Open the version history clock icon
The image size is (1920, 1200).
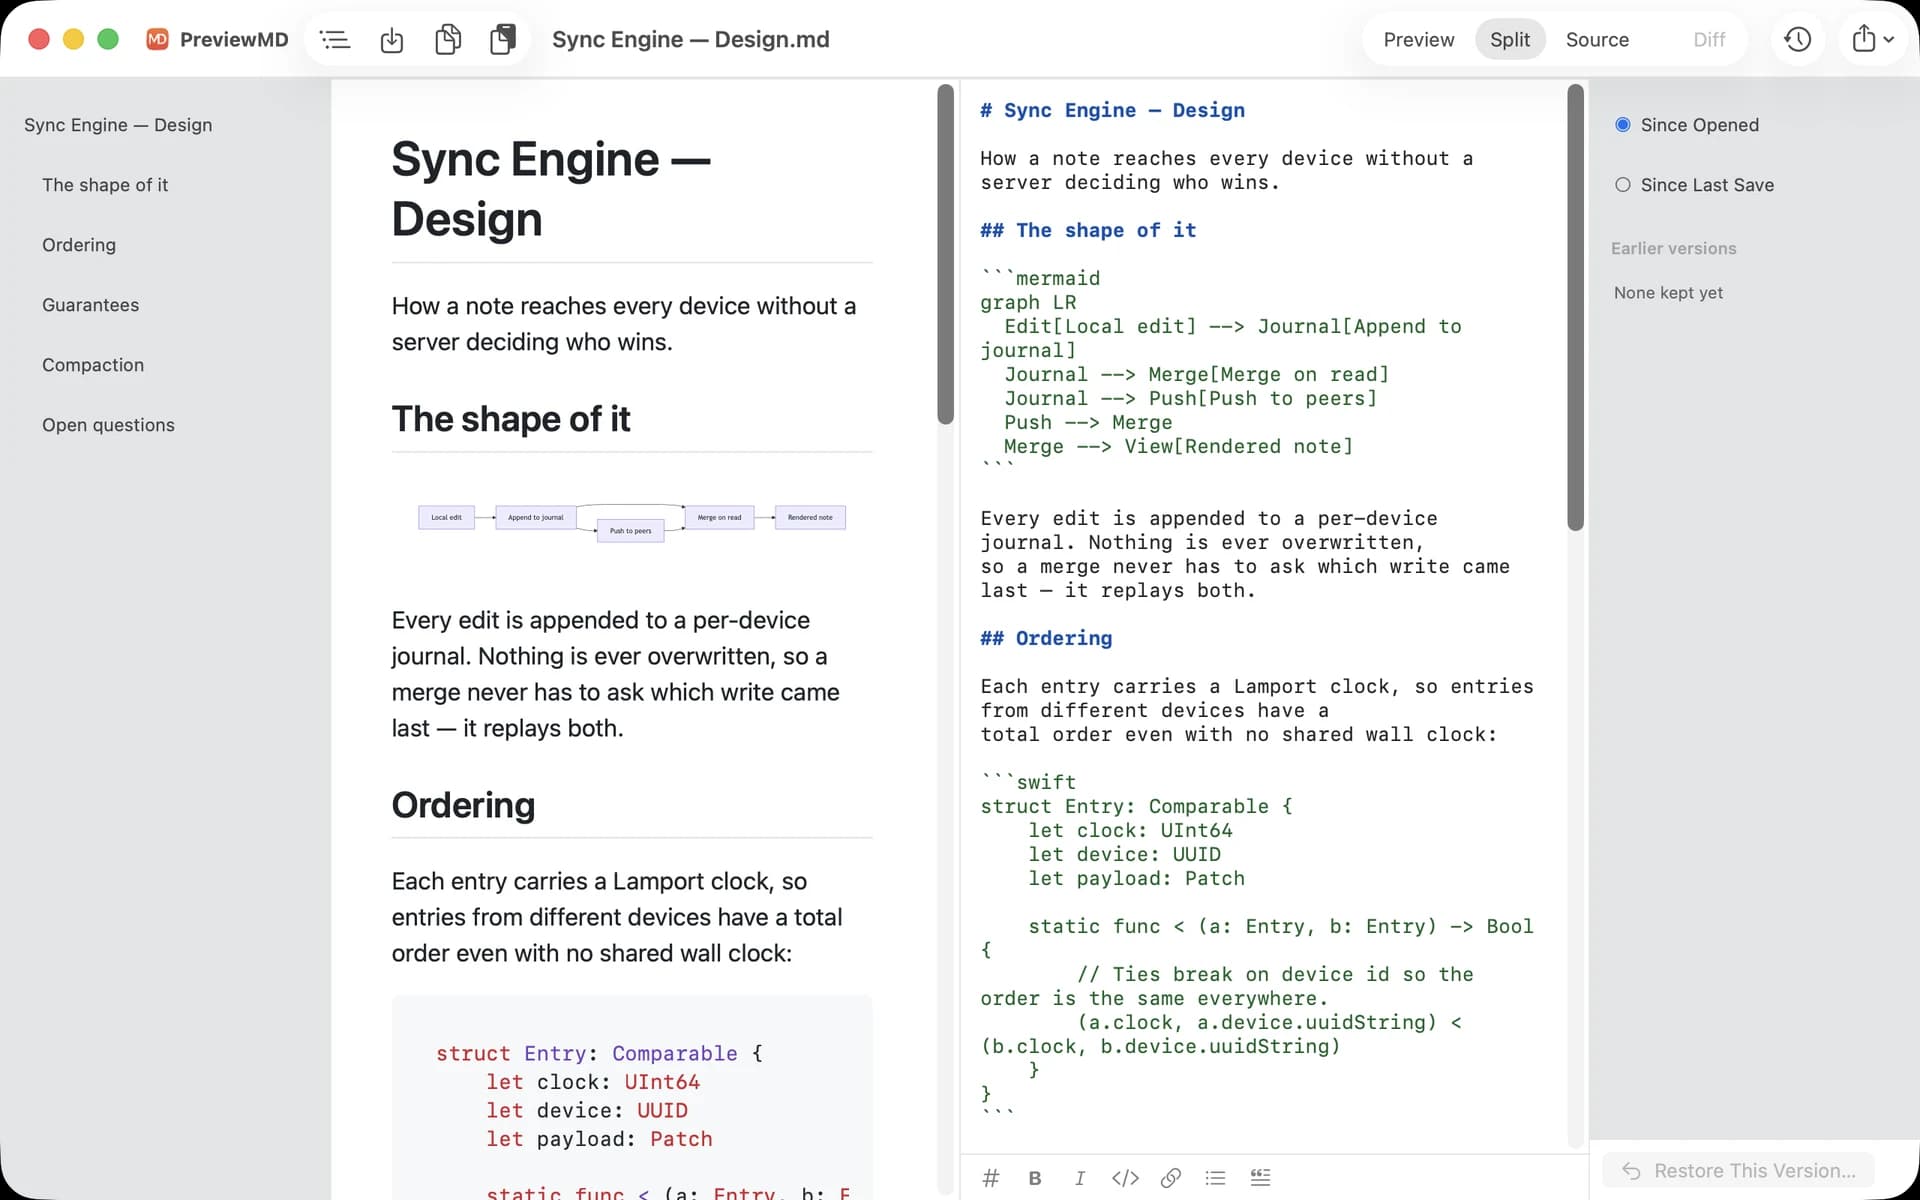tap(1798, 40)
